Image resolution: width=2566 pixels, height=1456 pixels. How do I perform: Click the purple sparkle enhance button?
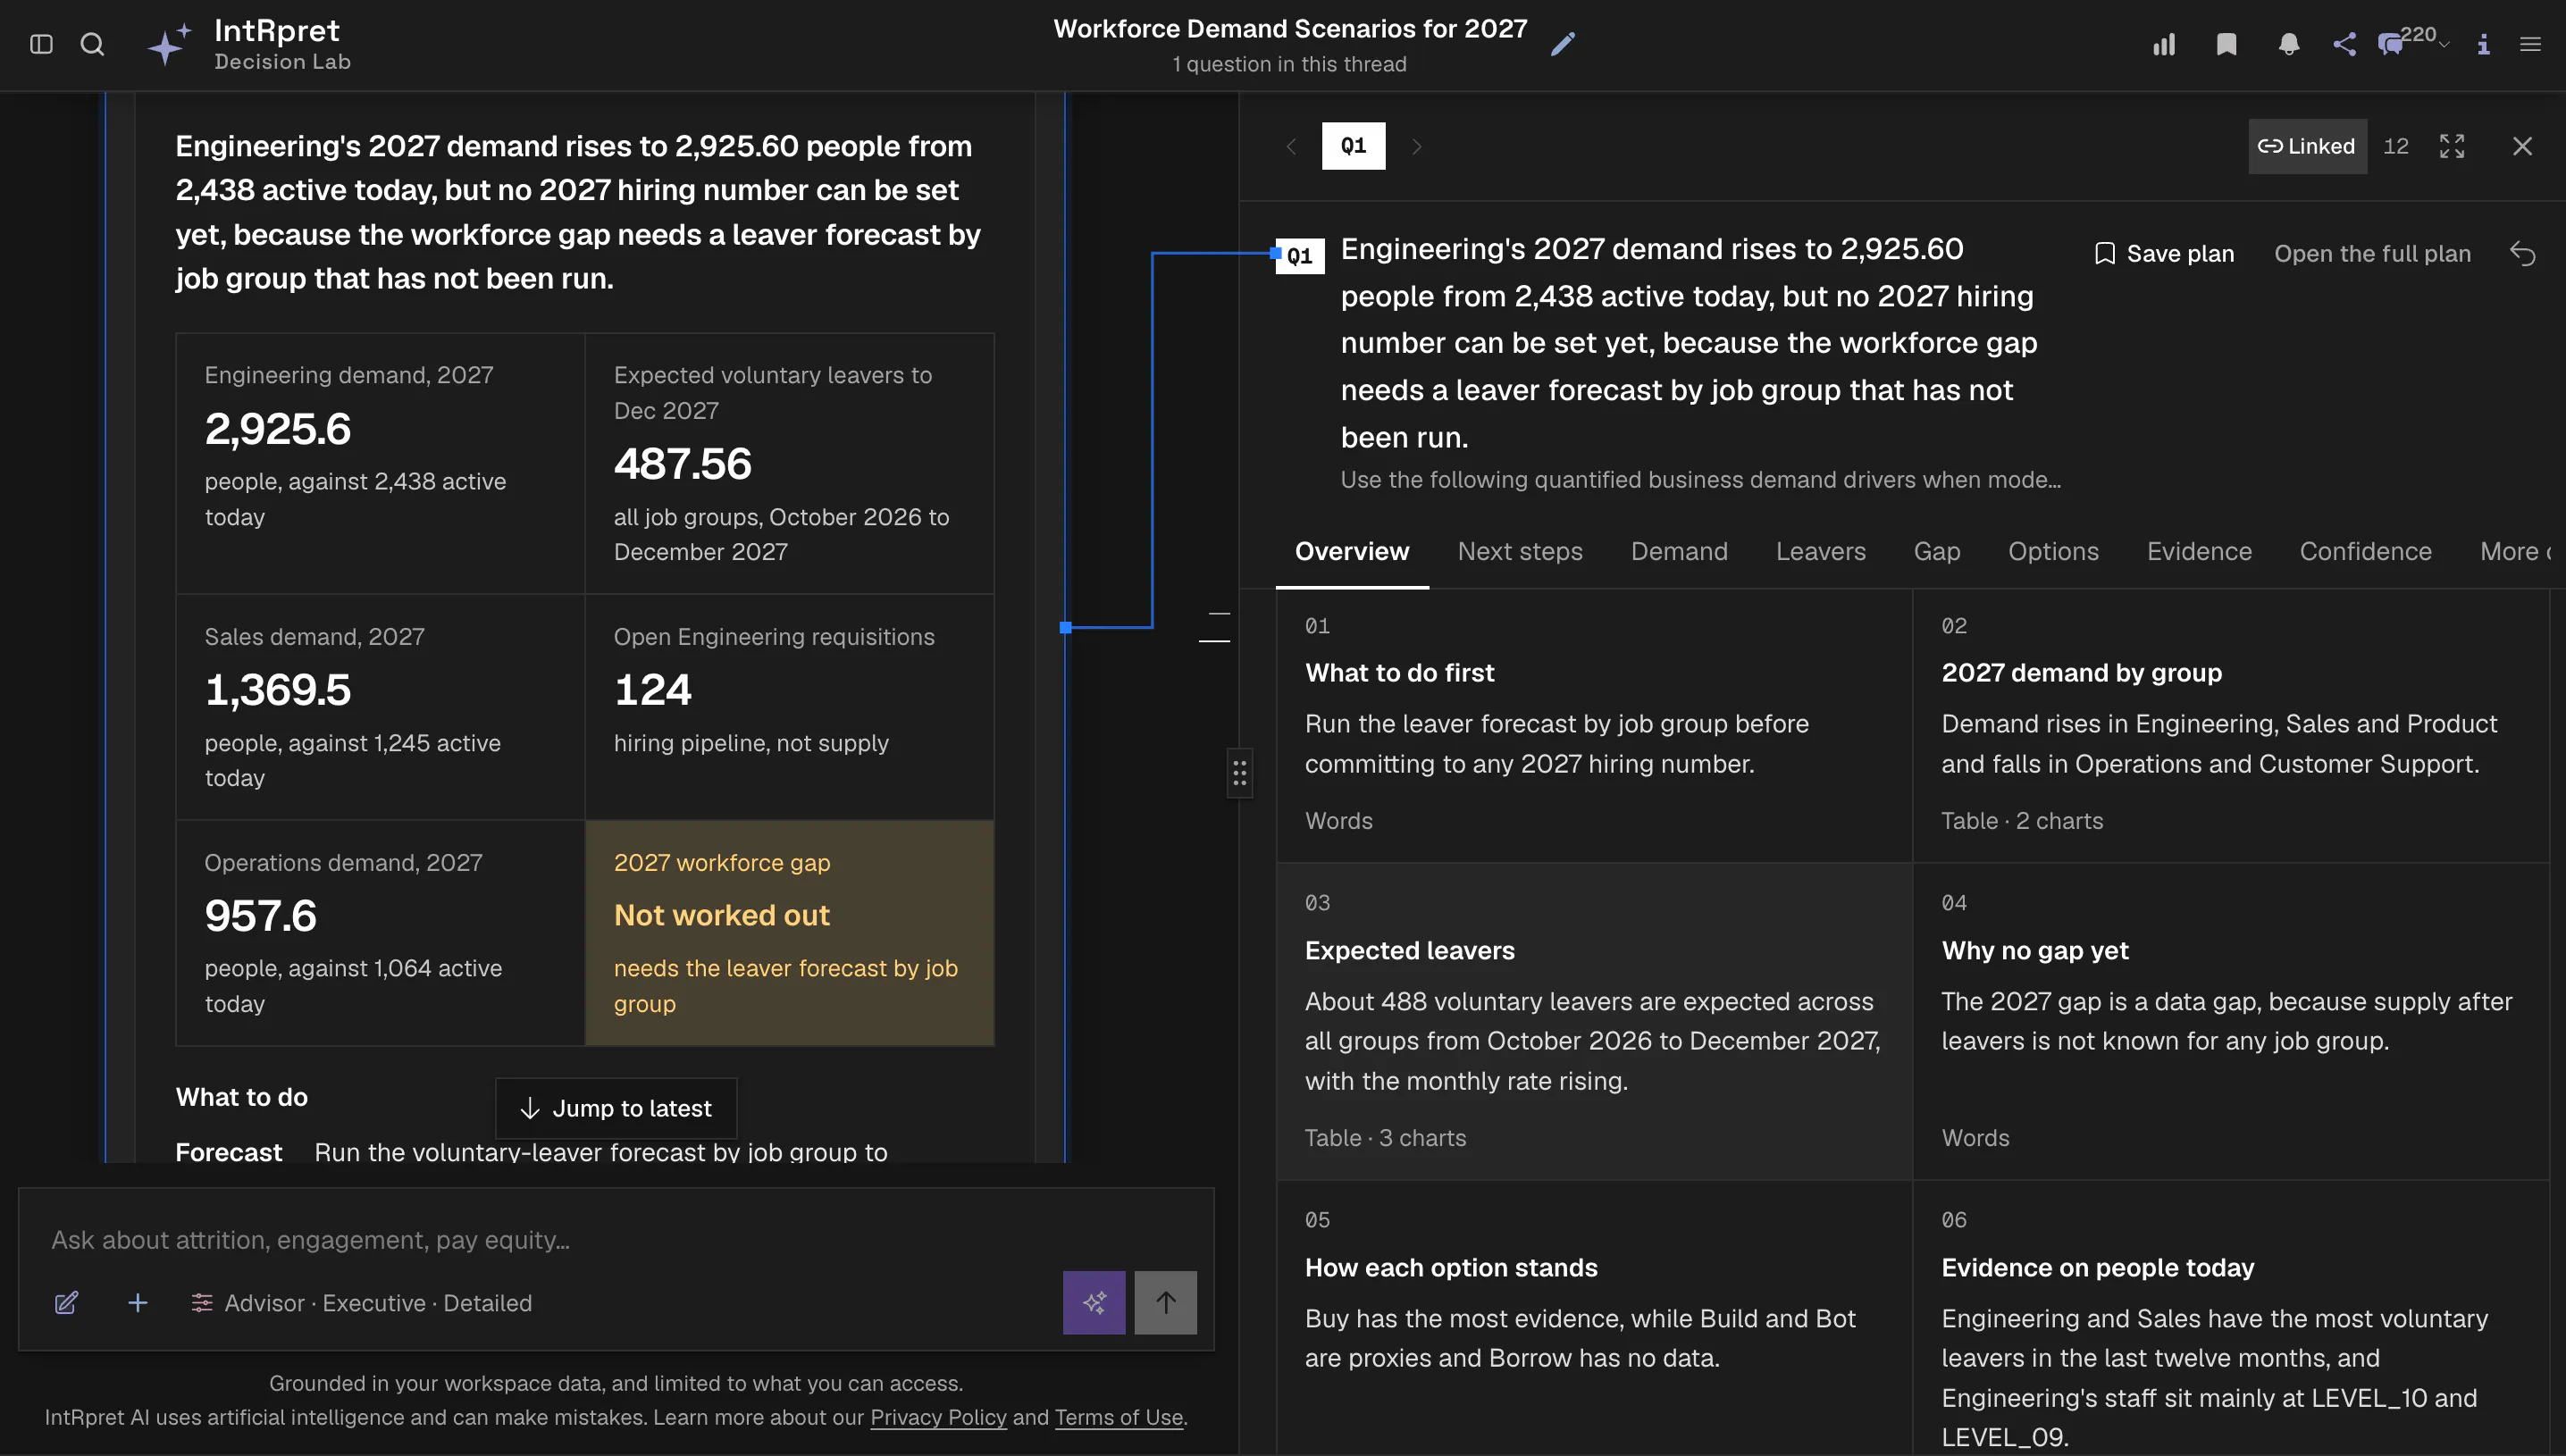tap(1094, 1303)
